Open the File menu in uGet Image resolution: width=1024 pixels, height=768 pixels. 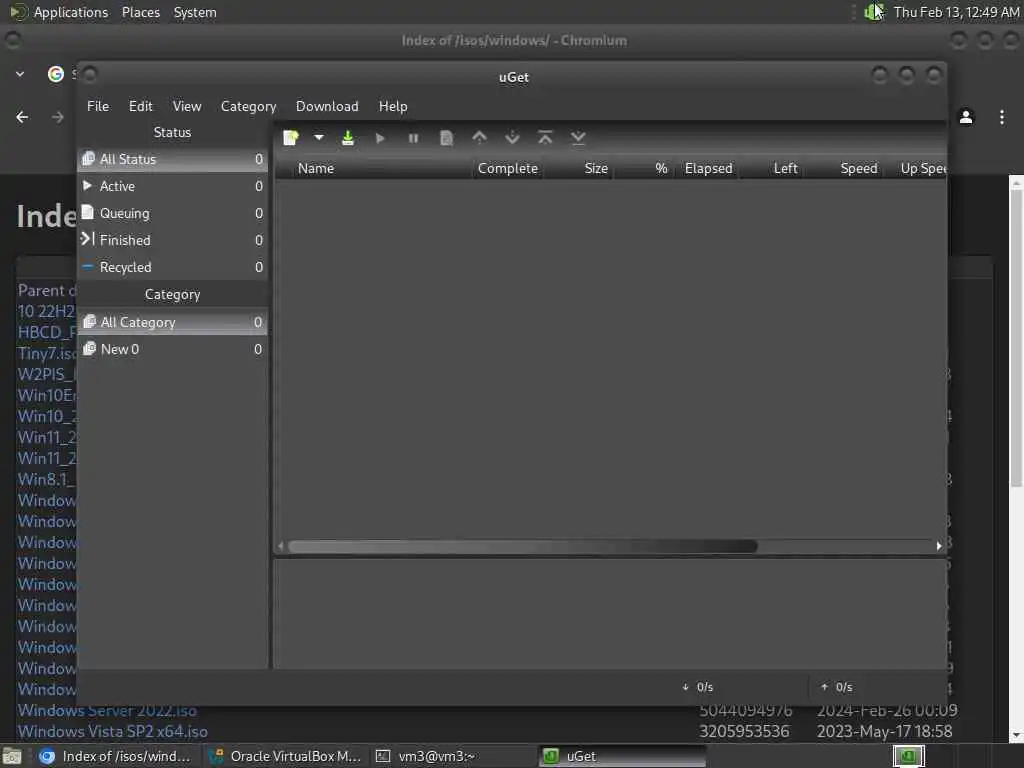tap(98, 106)
